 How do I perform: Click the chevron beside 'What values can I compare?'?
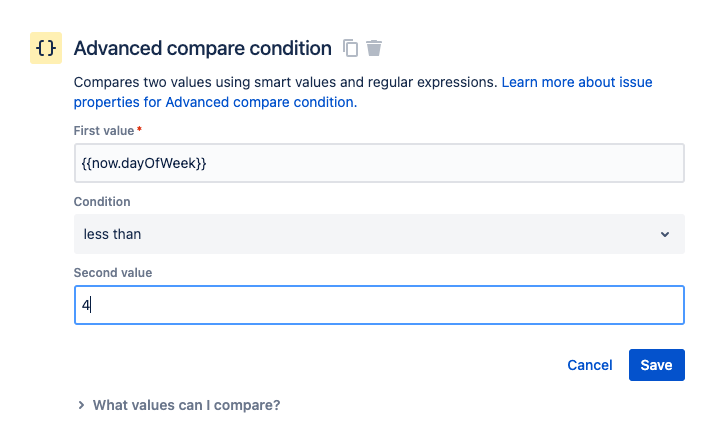(x=81, y=406)
